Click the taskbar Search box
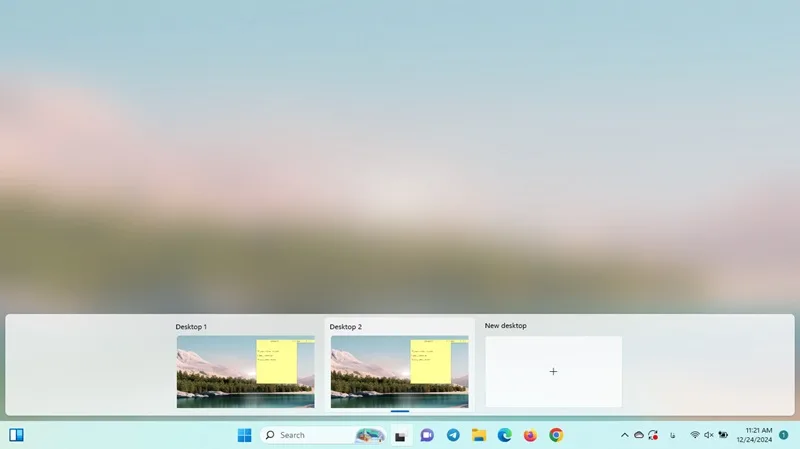 [x=322, y=435]
